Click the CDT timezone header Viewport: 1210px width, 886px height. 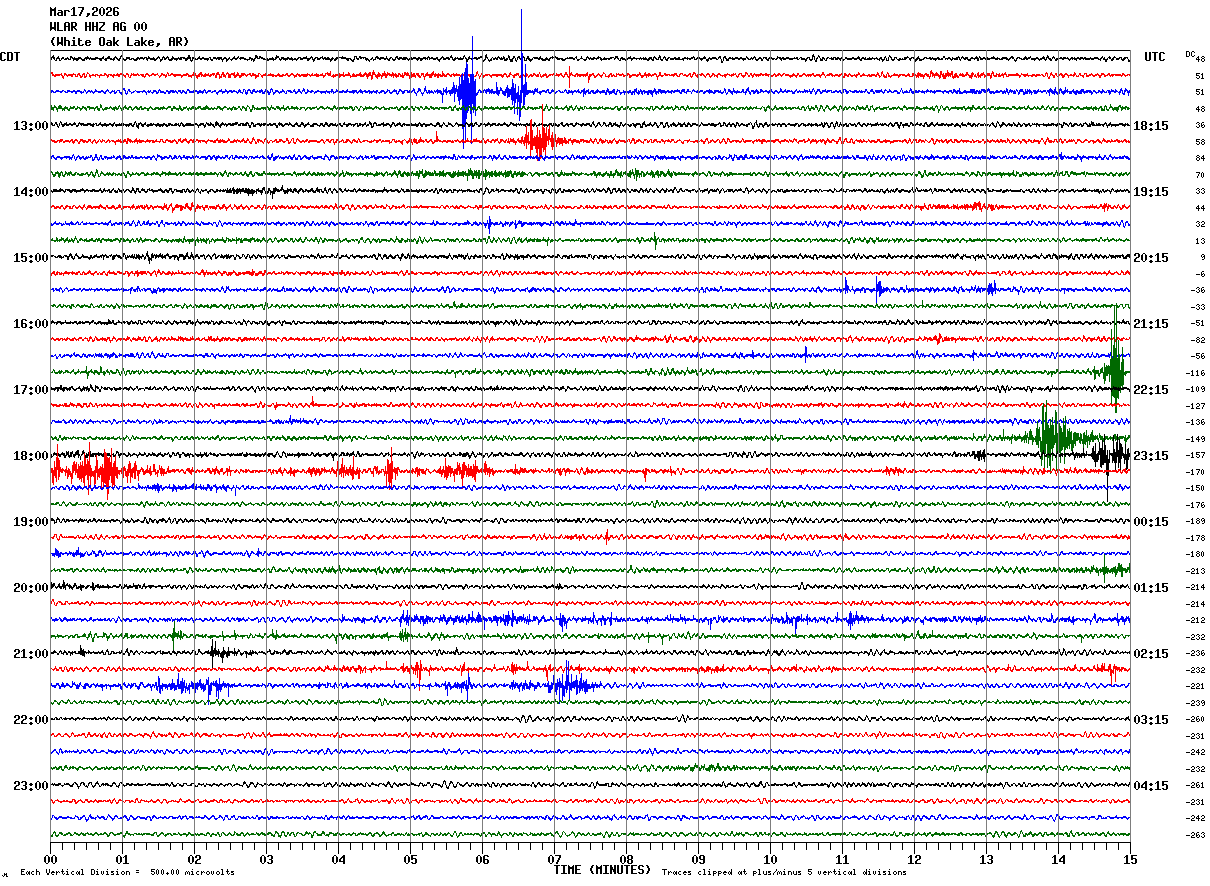coord(11,57)
